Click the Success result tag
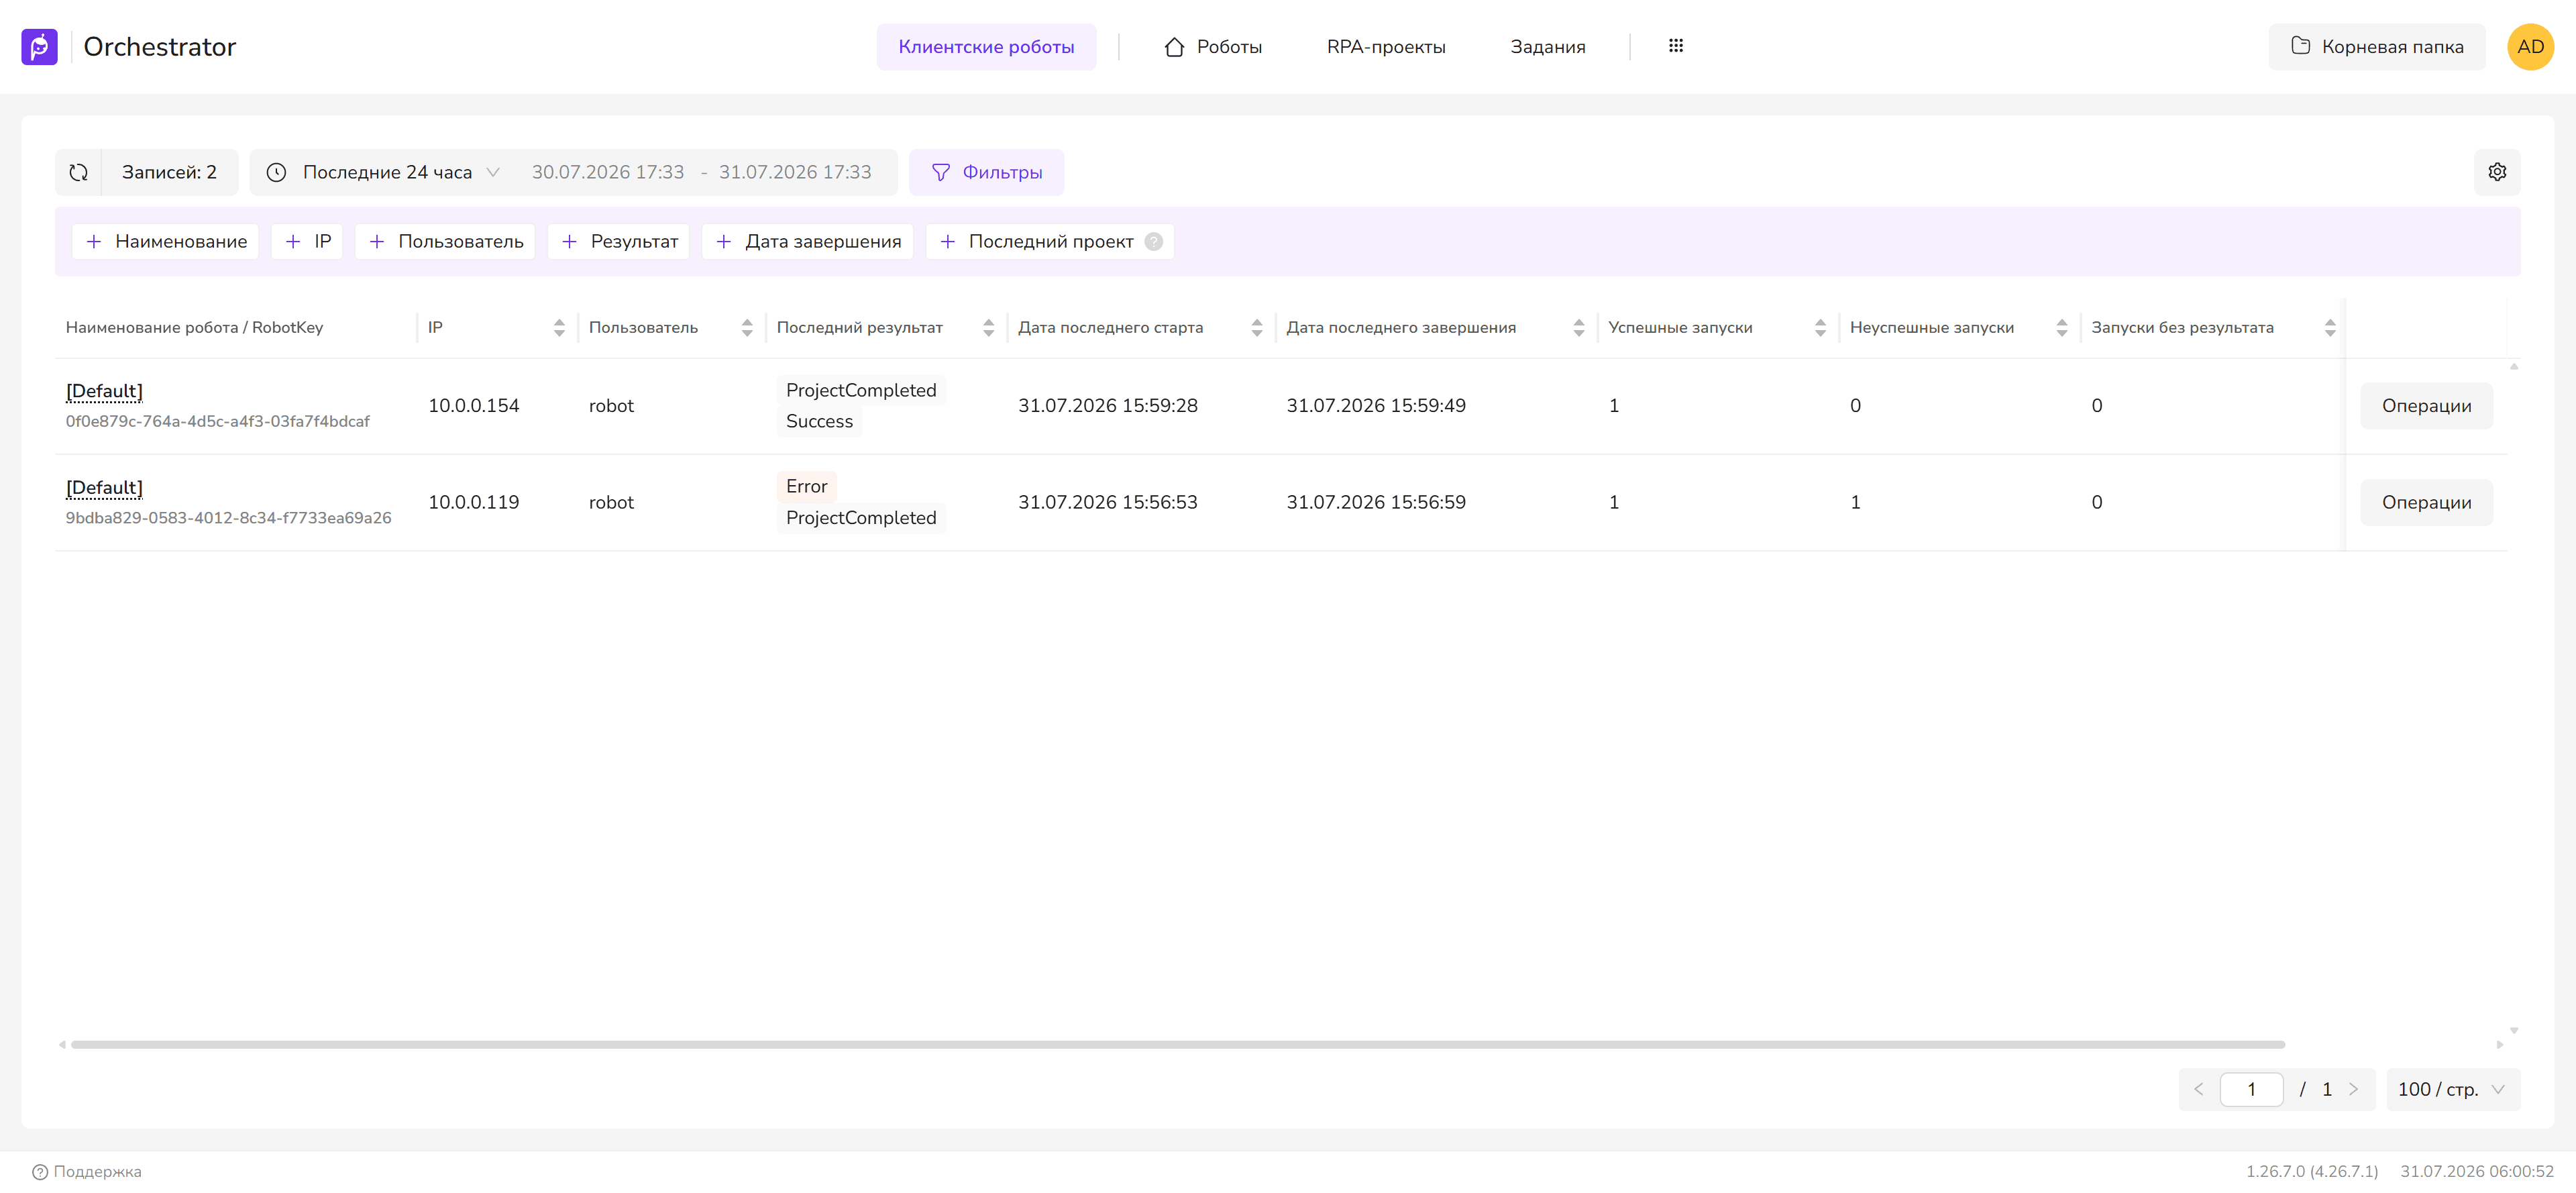Image resolution: width=2576 pixels, height=1193 pixels. tap(819, 421)
